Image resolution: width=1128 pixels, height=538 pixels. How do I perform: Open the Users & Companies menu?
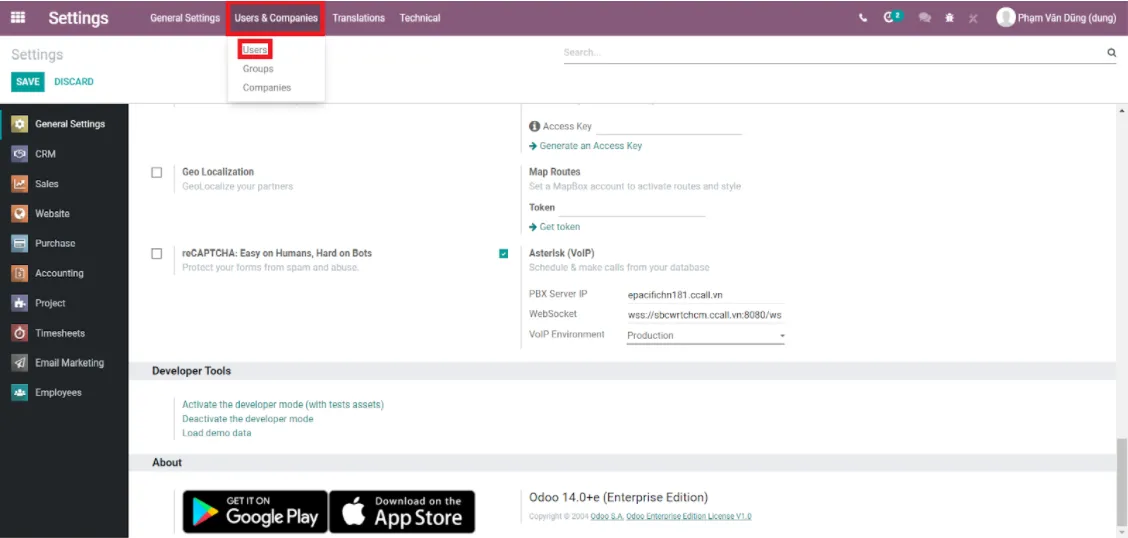click(276, 18)
